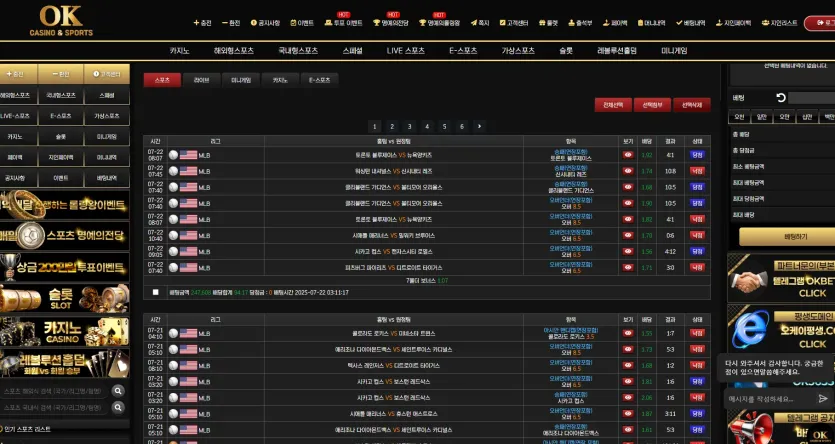Open 스페셜 in main navigation bar
835x444 pixels.
(353, 51)
